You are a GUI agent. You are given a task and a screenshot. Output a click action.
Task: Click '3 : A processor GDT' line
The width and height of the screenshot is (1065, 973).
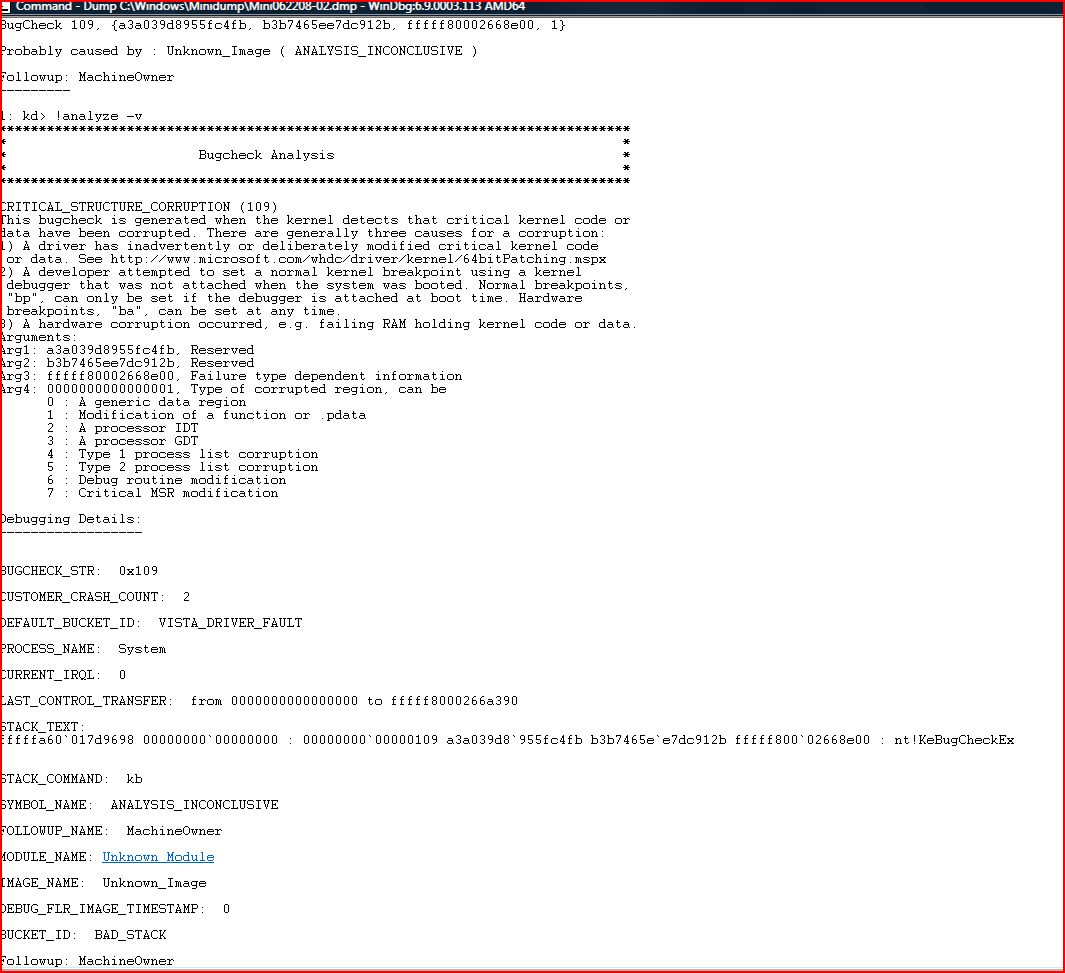(x=123, y=441)
